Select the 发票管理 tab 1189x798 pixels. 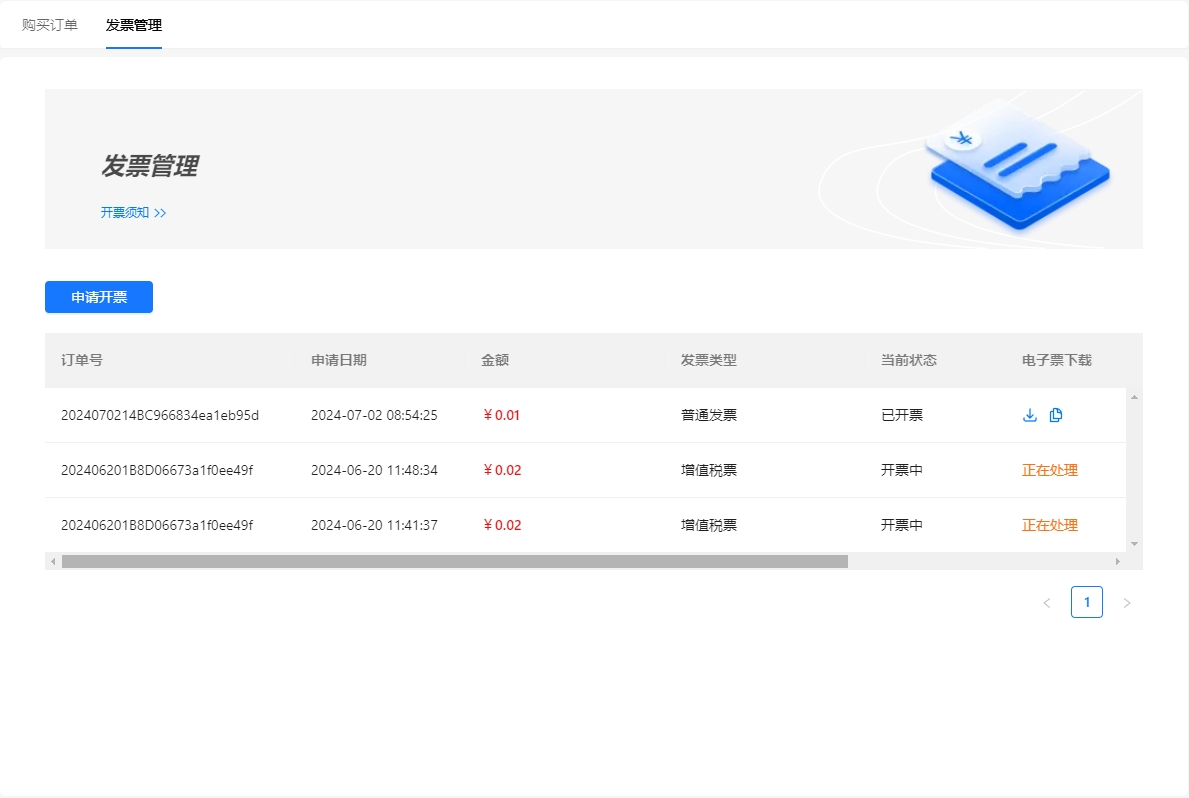[x=133, y=24]
